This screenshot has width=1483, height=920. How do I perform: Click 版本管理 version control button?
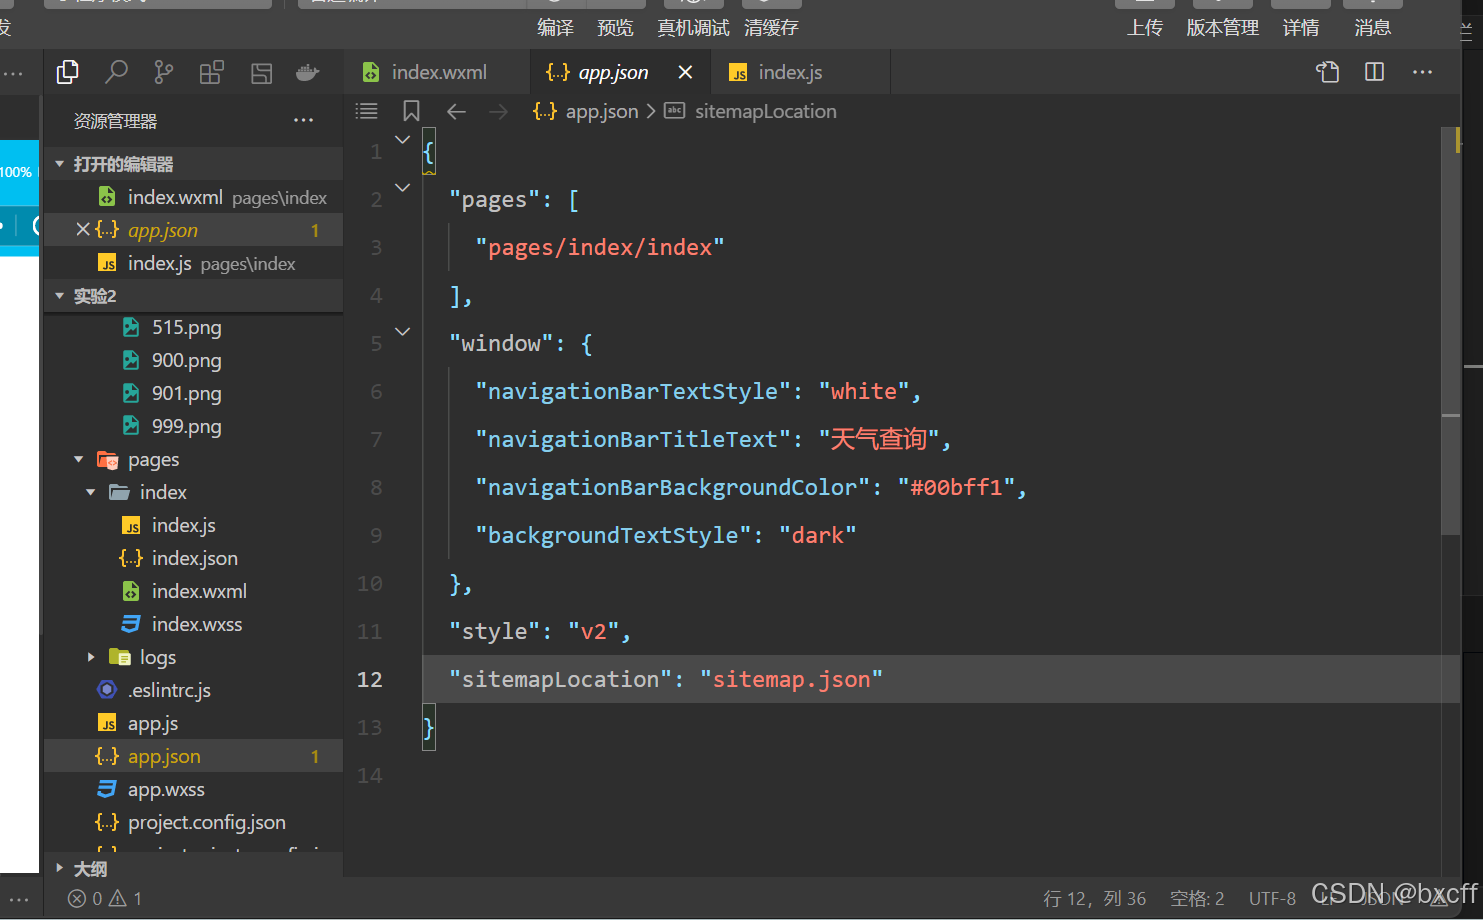click(x=1222, y=28)
